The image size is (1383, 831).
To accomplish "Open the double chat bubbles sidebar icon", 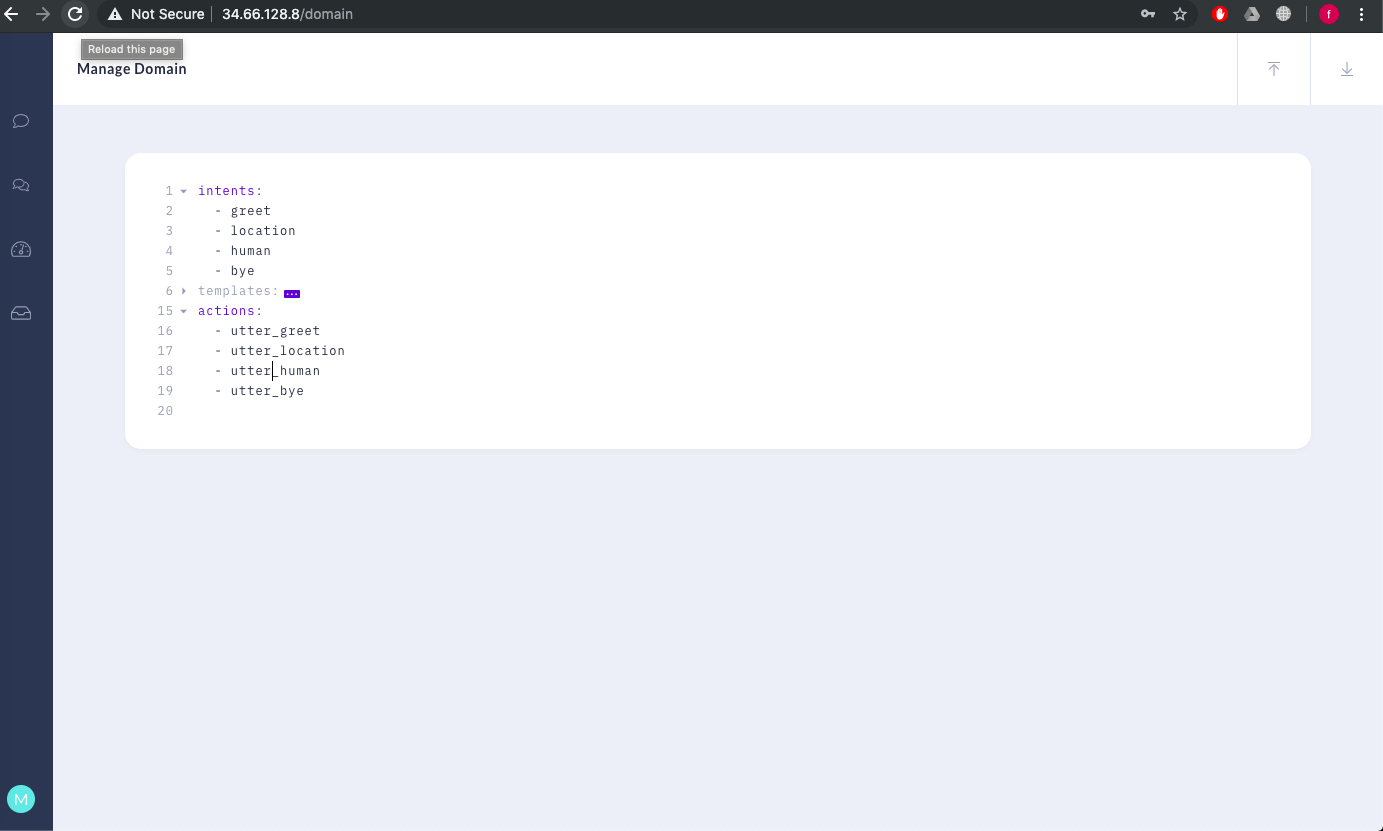I will pos(20,185).
